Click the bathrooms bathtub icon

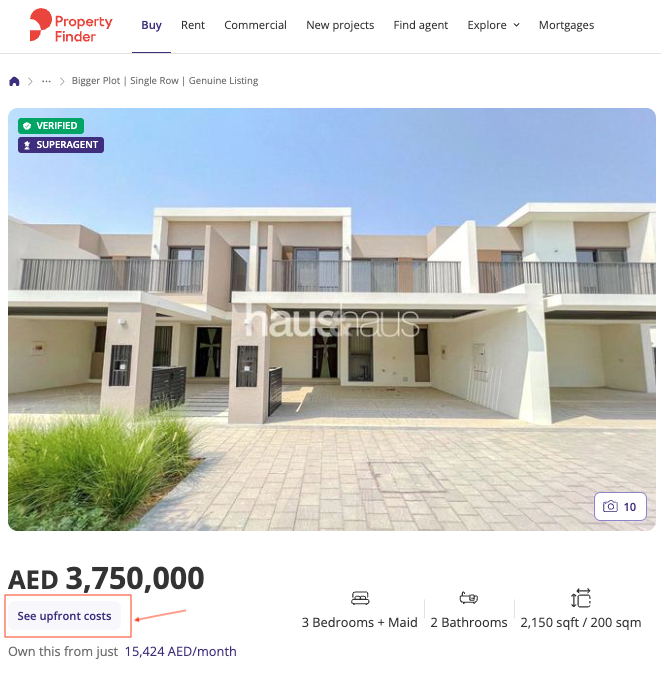[469, 598]
